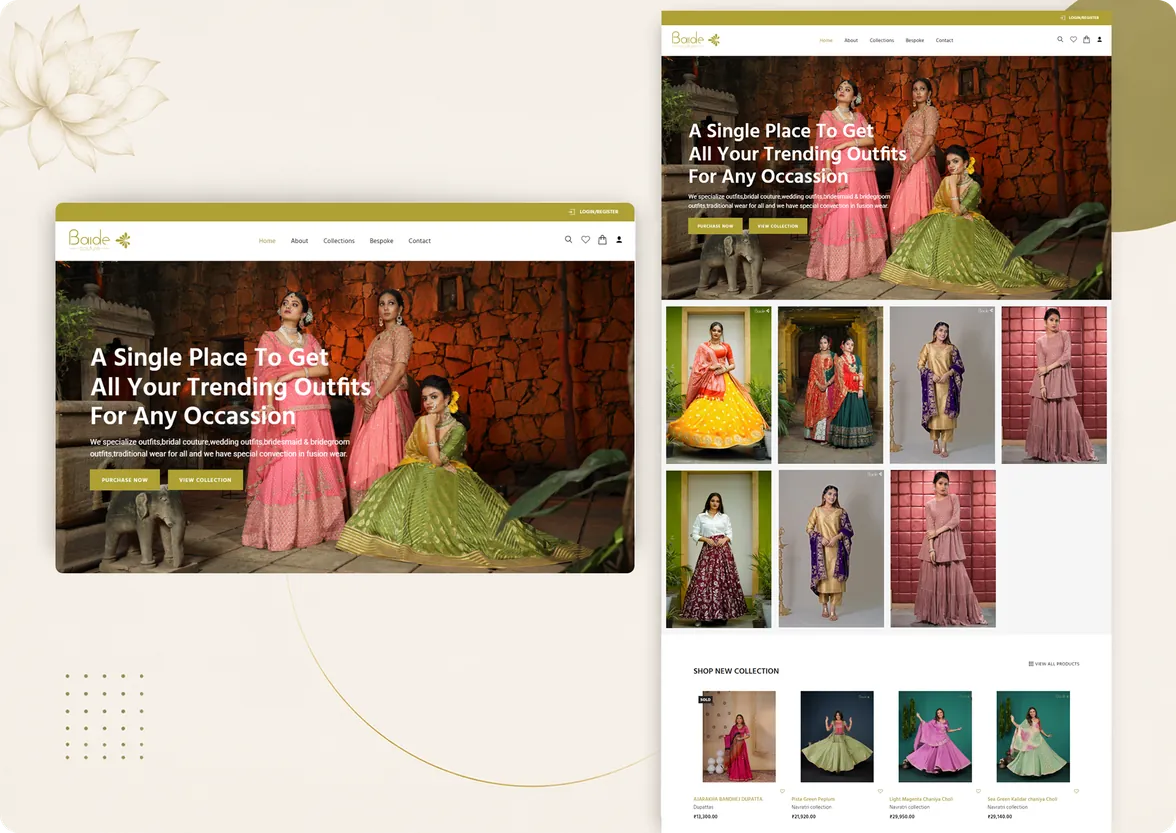This screenshot has width=1176, height=833.
Task: Open the Light Magenta Chaniya Choli product image
Action: tap(934, 736)
